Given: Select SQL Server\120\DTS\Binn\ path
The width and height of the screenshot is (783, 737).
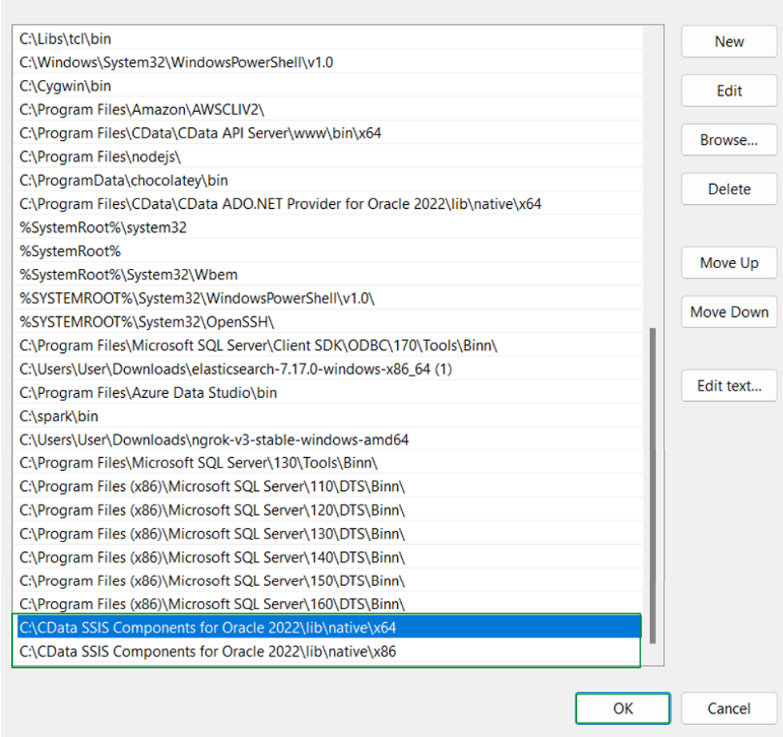Looking at the screenshot, I should 328,510.
